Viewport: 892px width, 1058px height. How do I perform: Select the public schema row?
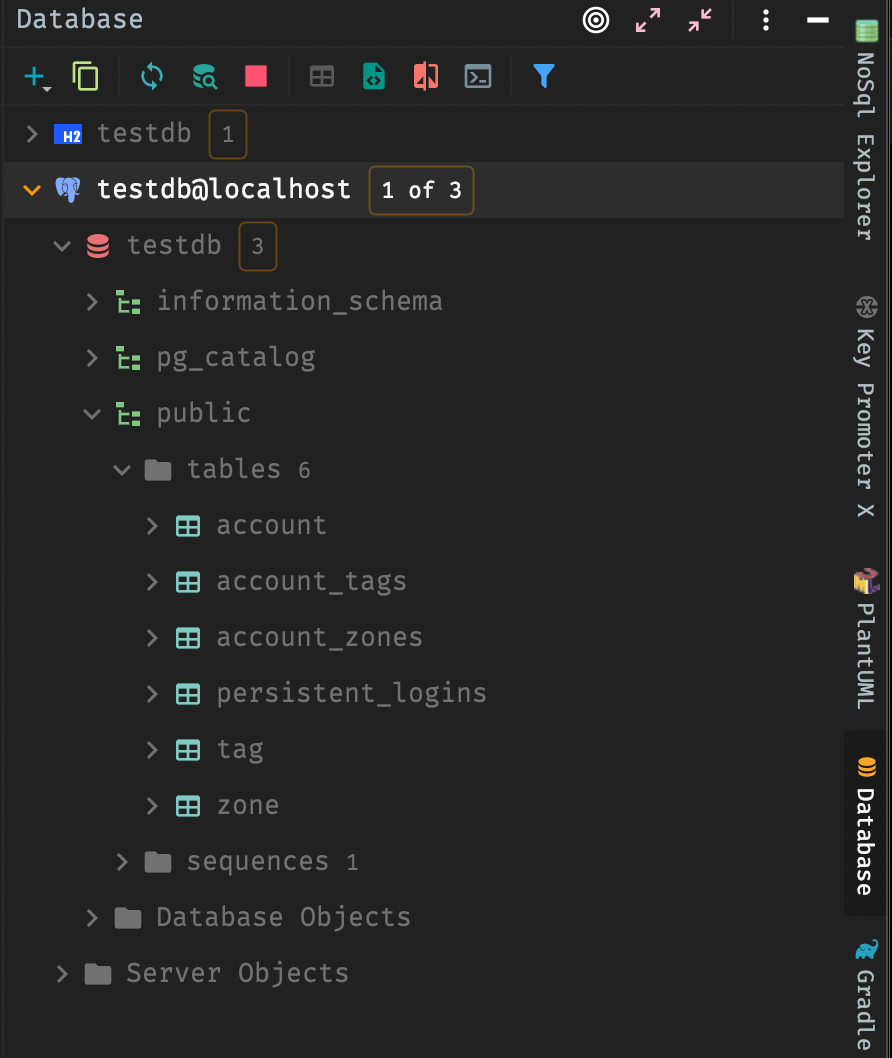click(424, 414)
